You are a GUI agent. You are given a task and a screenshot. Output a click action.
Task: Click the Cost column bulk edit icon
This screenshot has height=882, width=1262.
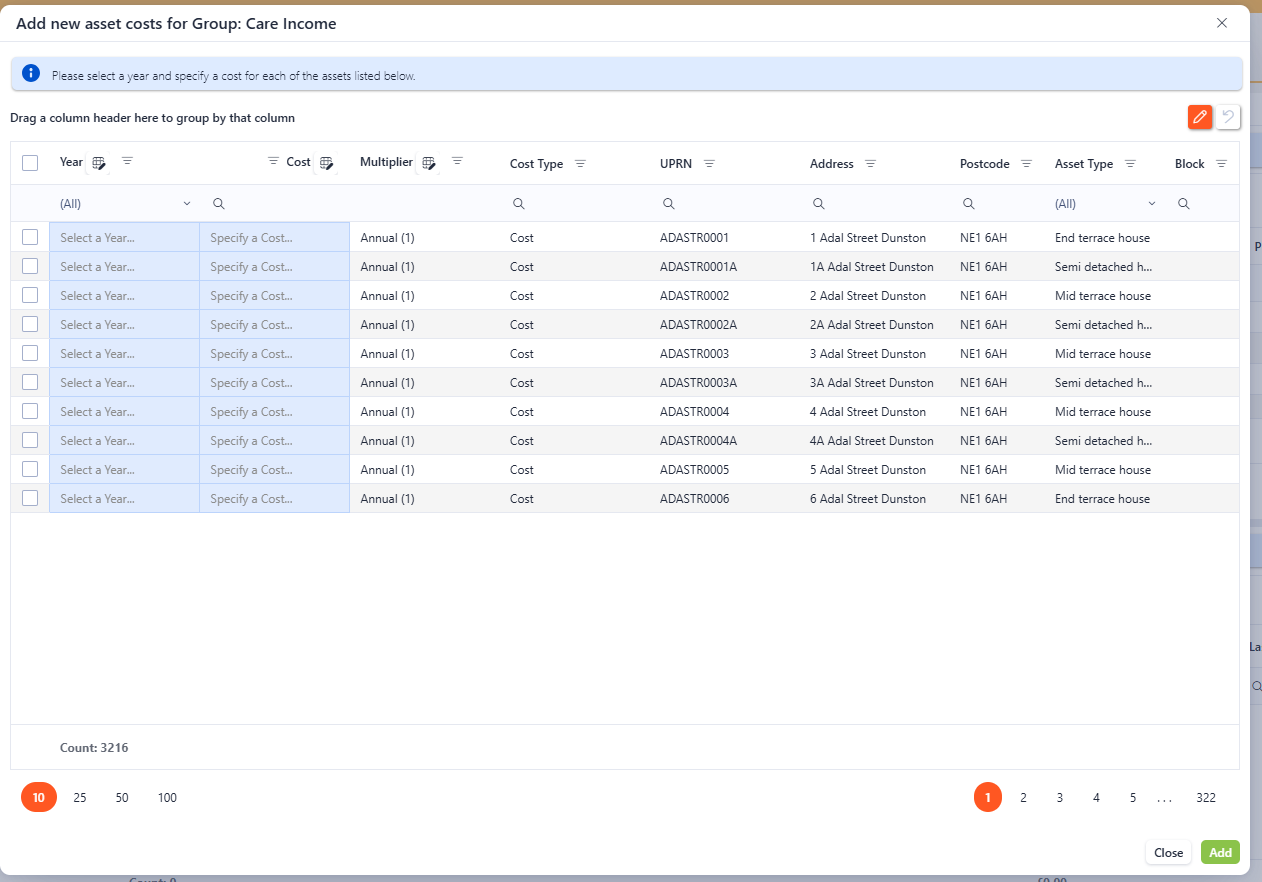pos(326,163)
